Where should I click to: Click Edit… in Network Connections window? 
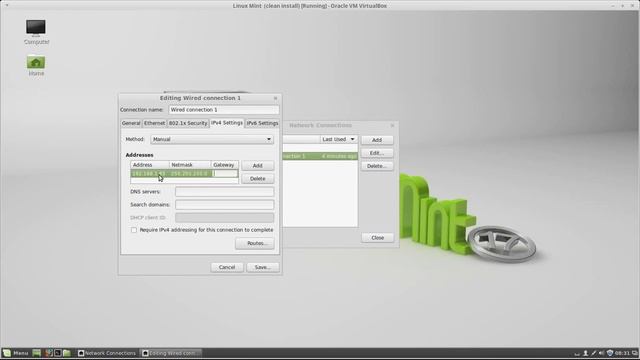pyautogui.click(x=377, y=153)
